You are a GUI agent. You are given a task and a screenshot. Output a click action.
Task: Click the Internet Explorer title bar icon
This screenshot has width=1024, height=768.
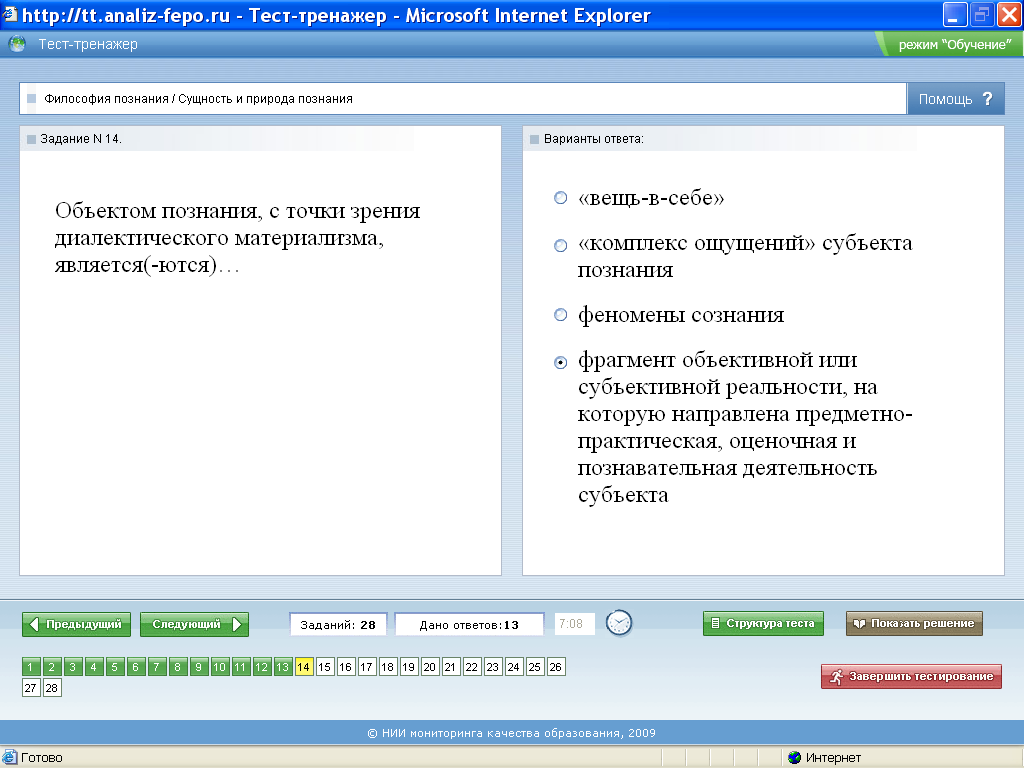pyautogui.click(x=9, y=14)
